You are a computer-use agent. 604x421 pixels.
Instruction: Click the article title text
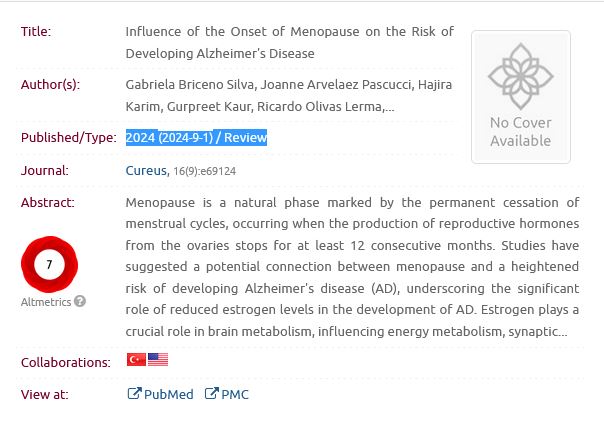(289, 42)
